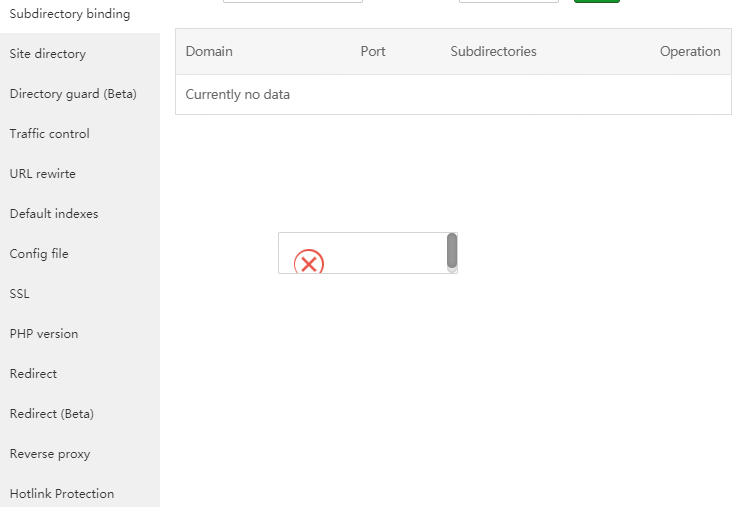This screenshot has height=507, width=742.
Task: Switch to Site directory tab
Action: pyautogui.click(x=48, y=54)
